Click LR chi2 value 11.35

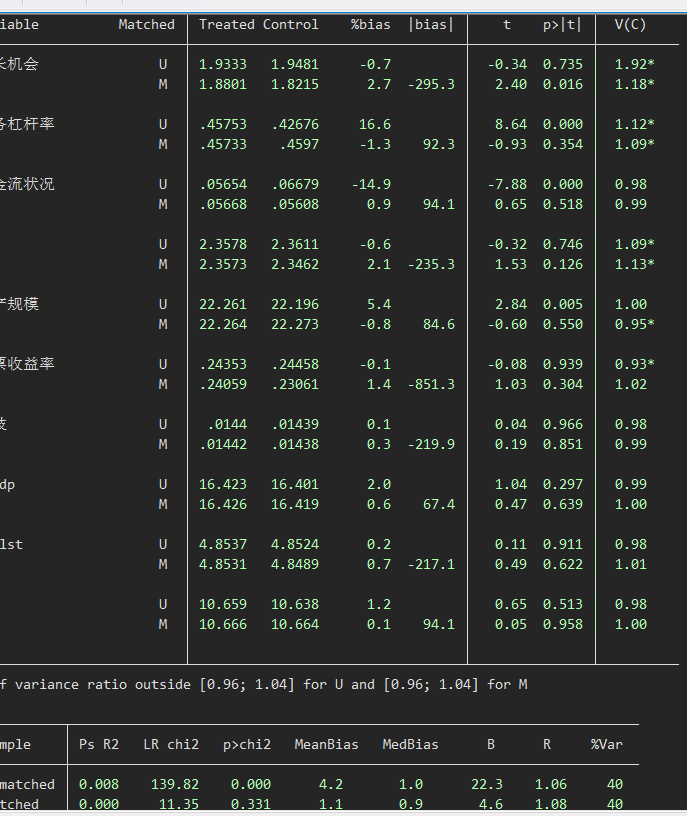179,805
